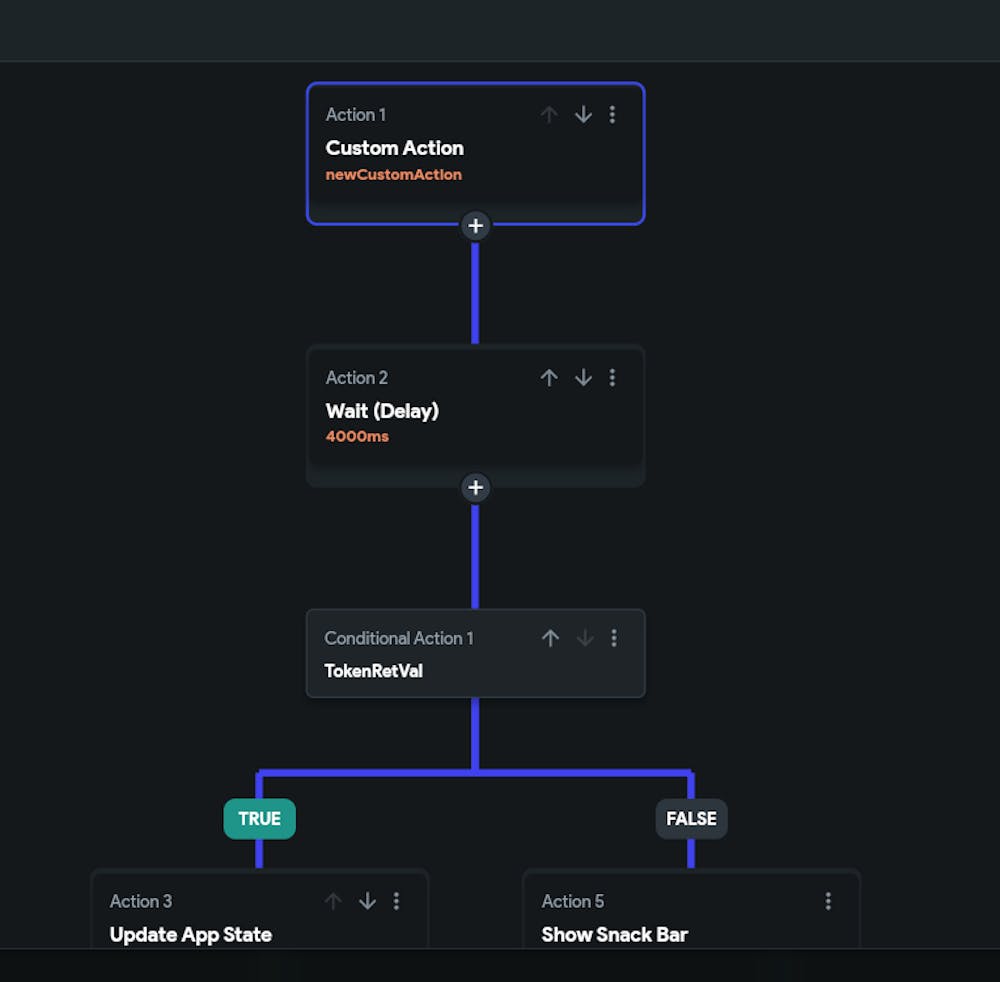Image resolution: width=1000 pixels, height=982 pixels.
Task: Move Action 3 down with arrow
Action: (367, 901)
